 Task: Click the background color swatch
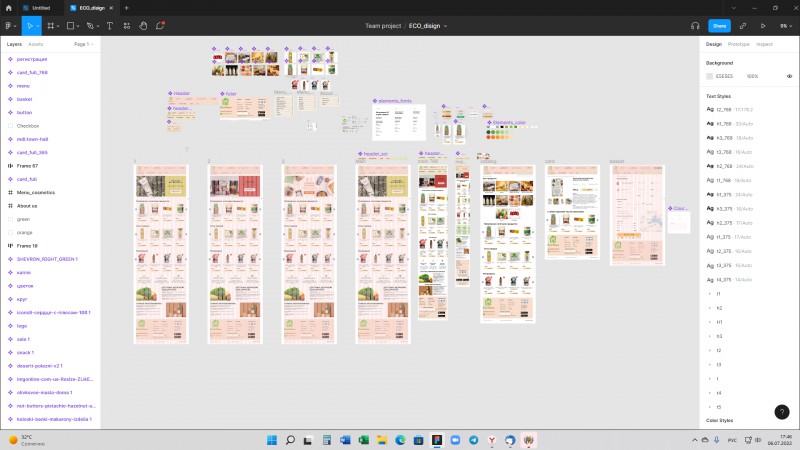[709, 76]
